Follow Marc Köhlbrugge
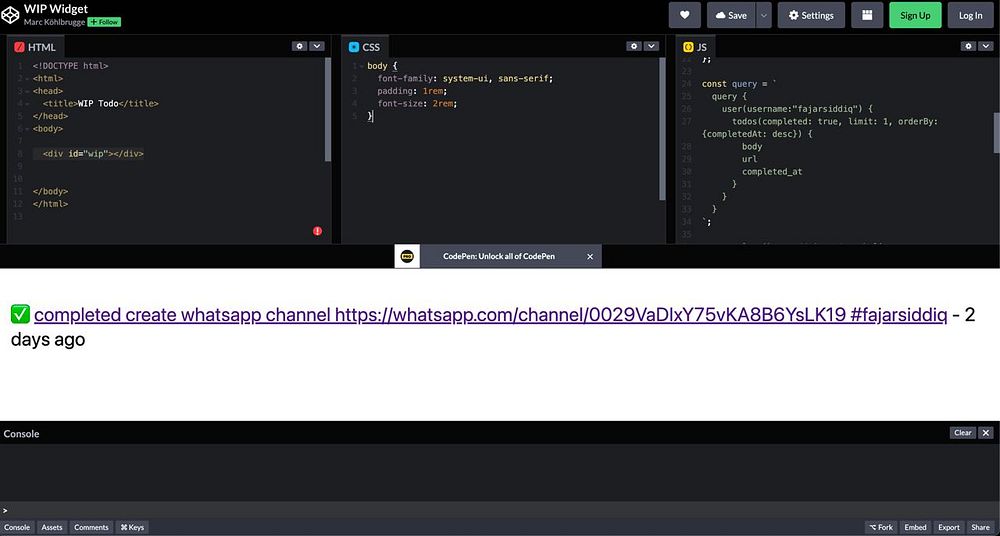Screen dimensions: 1000x536 (104, 22)
